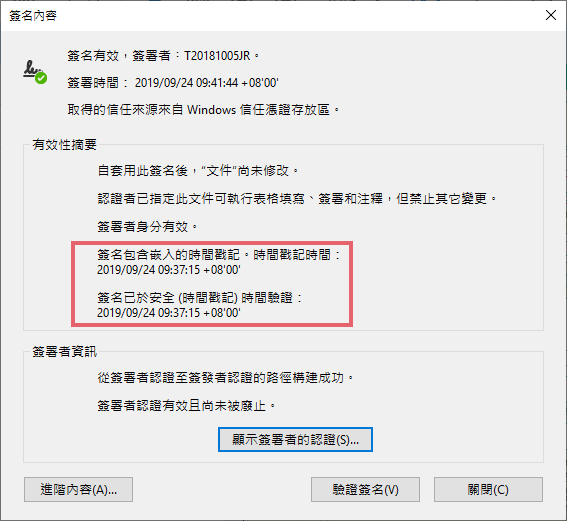This screenshot has width=568, height=522.
Task: Click the signer name T20181005JR line
Action: click(x=163, y=56)
